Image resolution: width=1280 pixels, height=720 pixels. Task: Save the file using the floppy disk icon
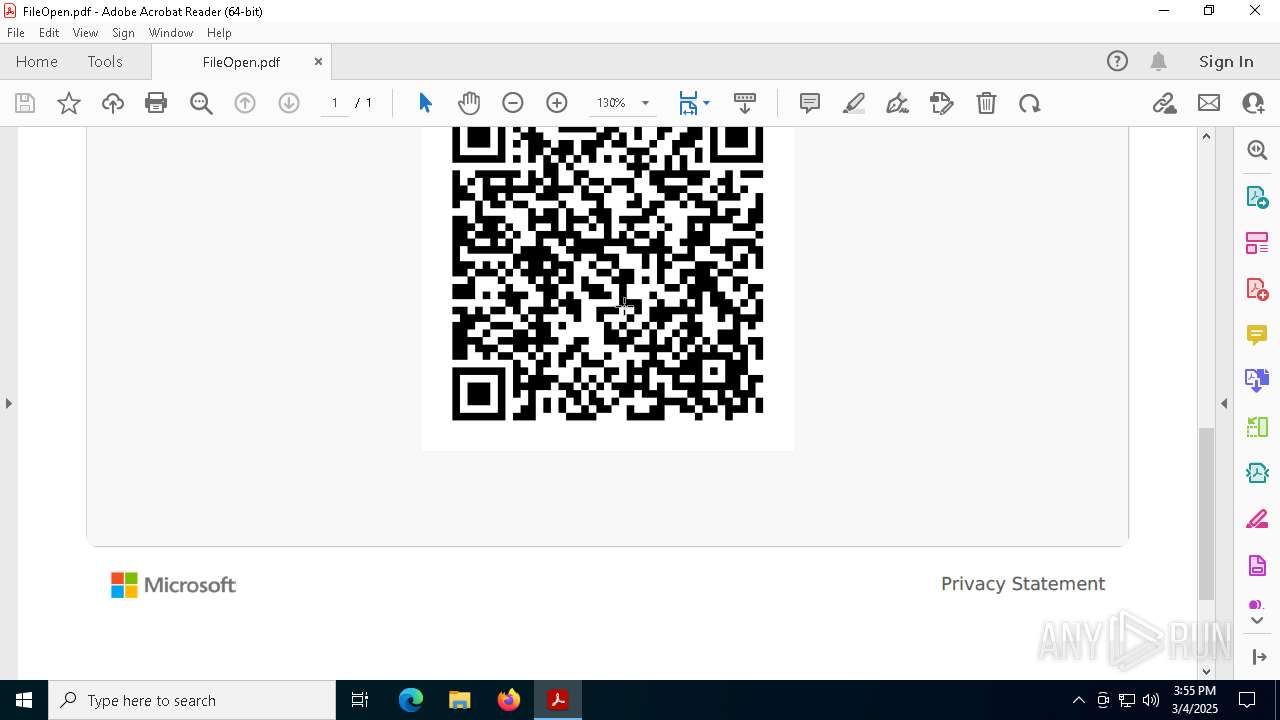pos(25,103)
